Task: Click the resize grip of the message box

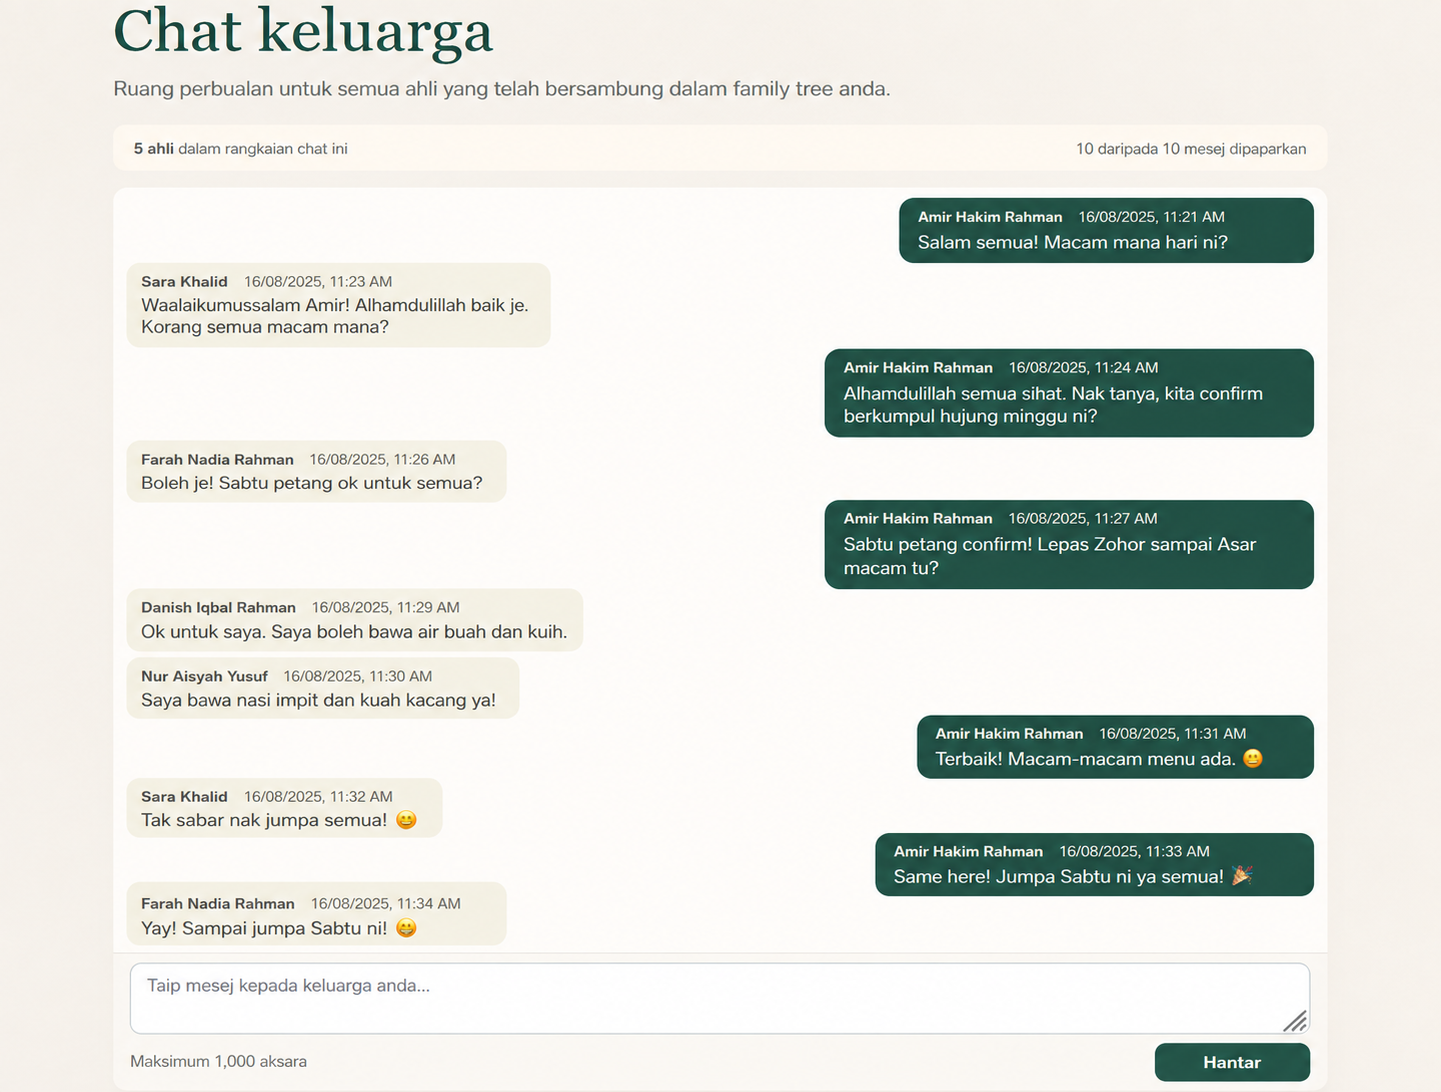Action: pyautogui.click(x=1295, y=1020)
